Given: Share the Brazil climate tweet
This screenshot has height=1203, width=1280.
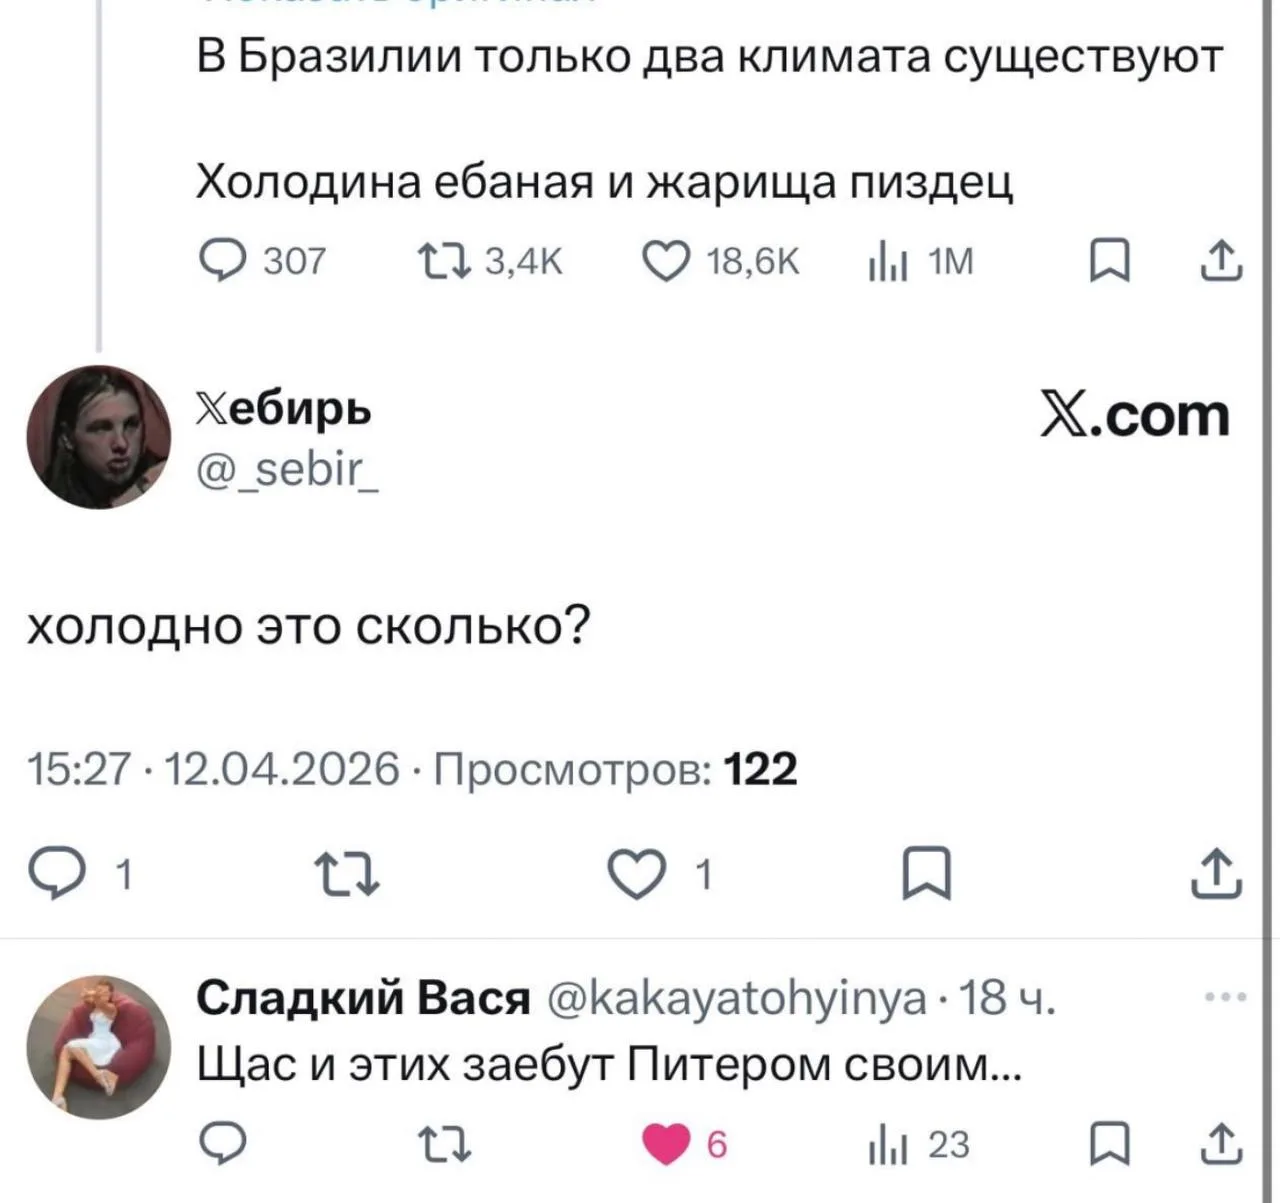Looking at the screenshot, I should tap(1220, 261).
